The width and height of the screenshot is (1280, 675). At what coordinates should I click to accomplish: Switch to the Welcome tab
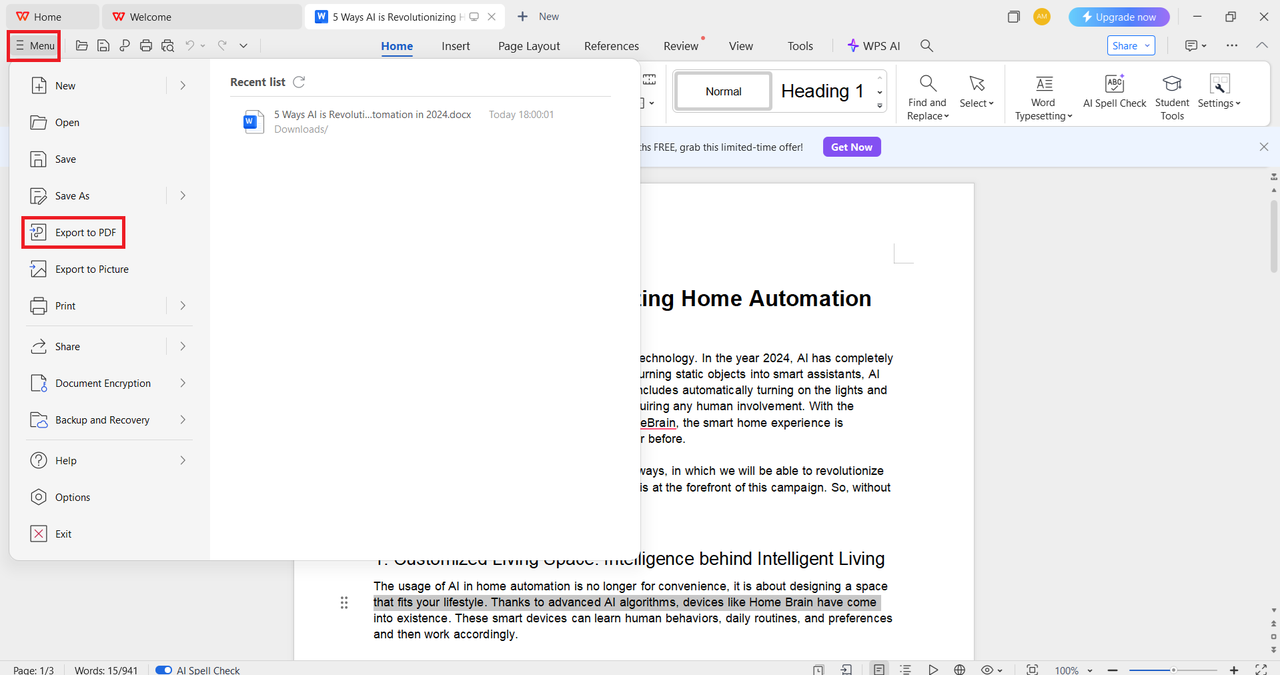click(200, 17)
